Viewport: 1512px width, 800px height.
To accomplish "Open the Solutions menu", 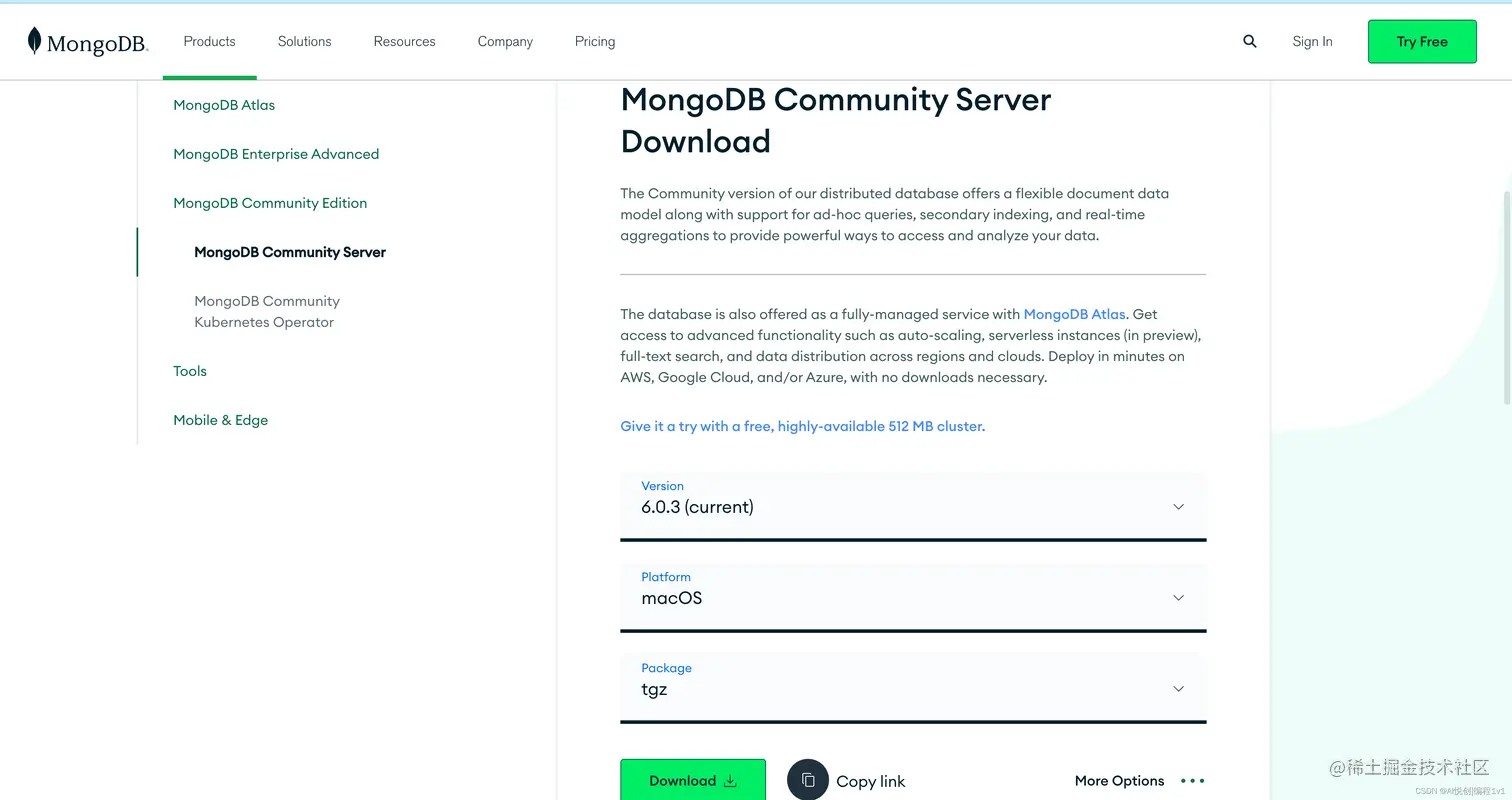I will tap(305, 41).
